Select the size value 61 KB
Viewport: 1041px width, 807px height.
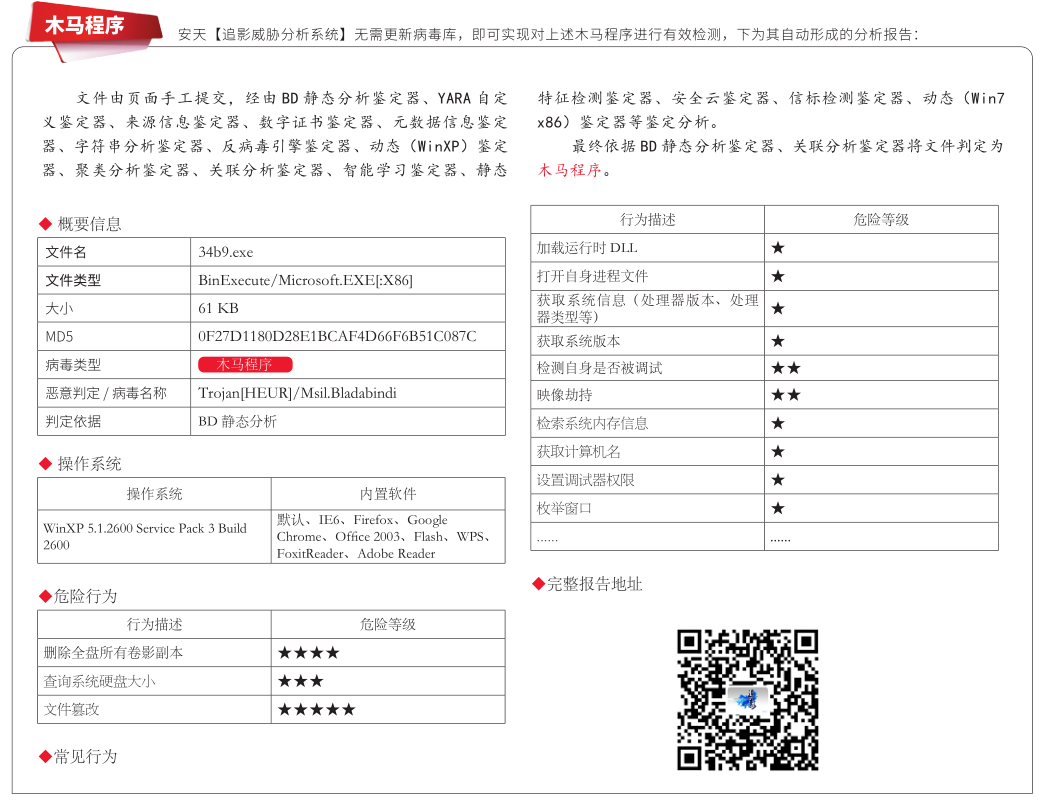coord(218,309)
